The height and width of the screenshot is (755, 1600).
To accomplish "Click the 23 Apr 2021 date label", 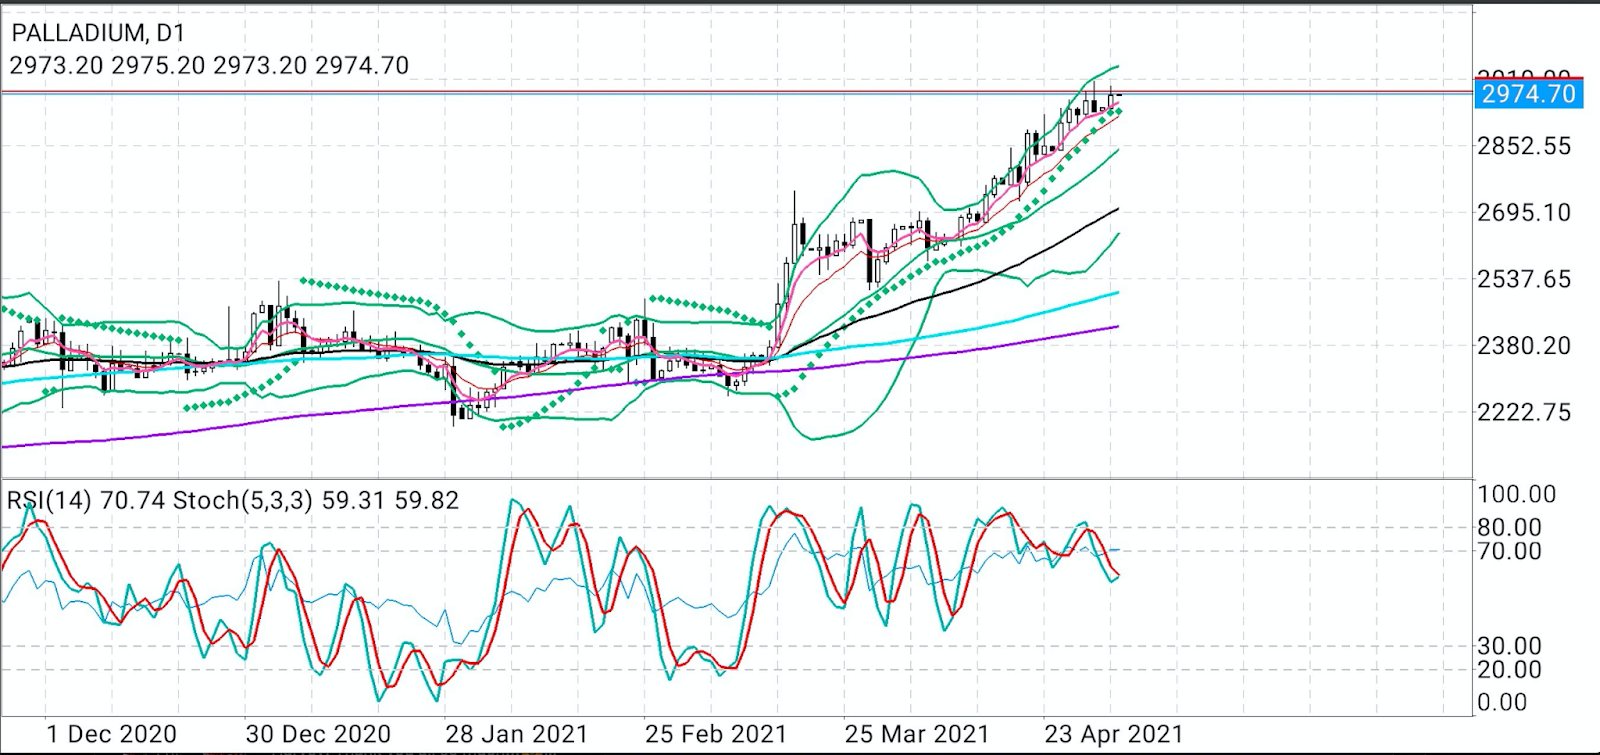I will (1113, 734).
